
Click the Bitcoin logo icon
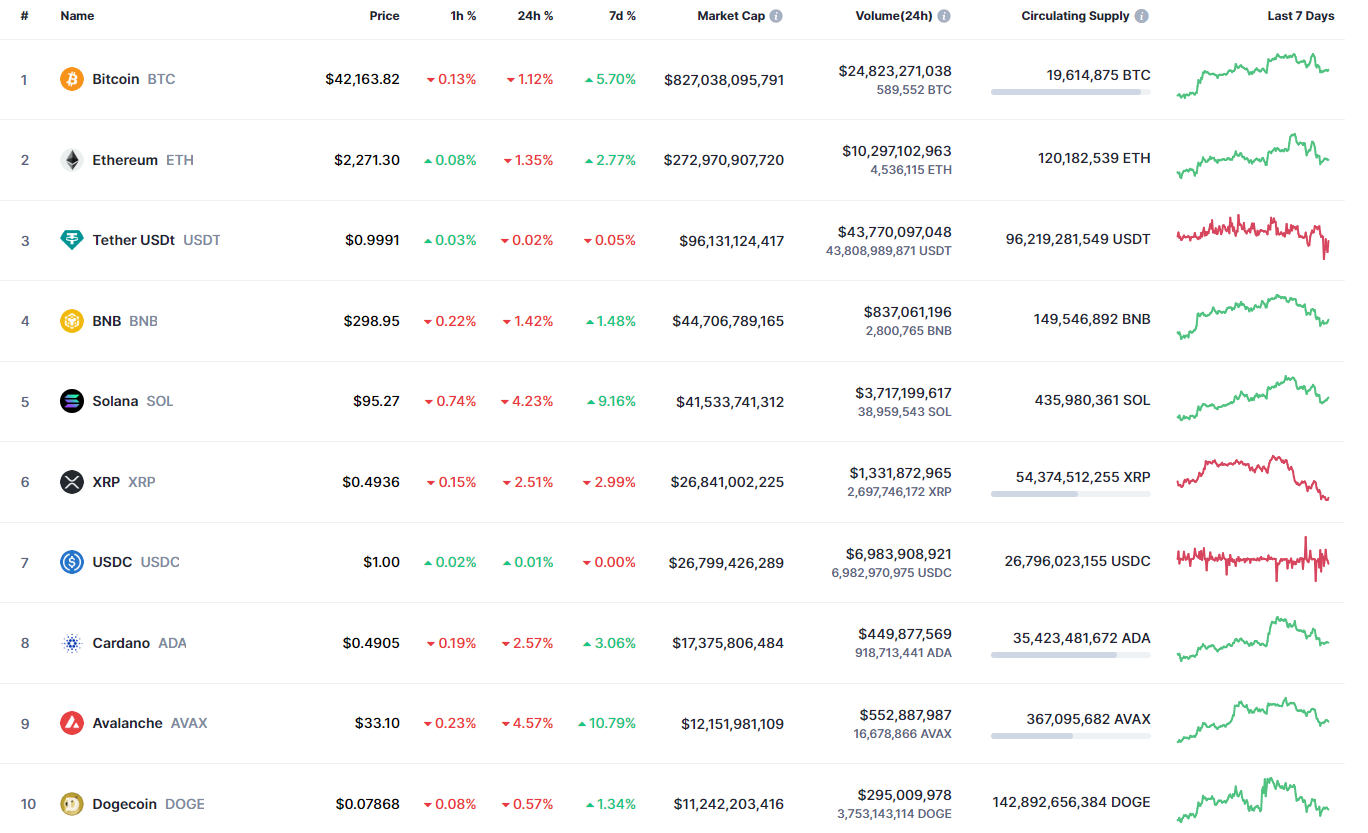coord(72,79)
